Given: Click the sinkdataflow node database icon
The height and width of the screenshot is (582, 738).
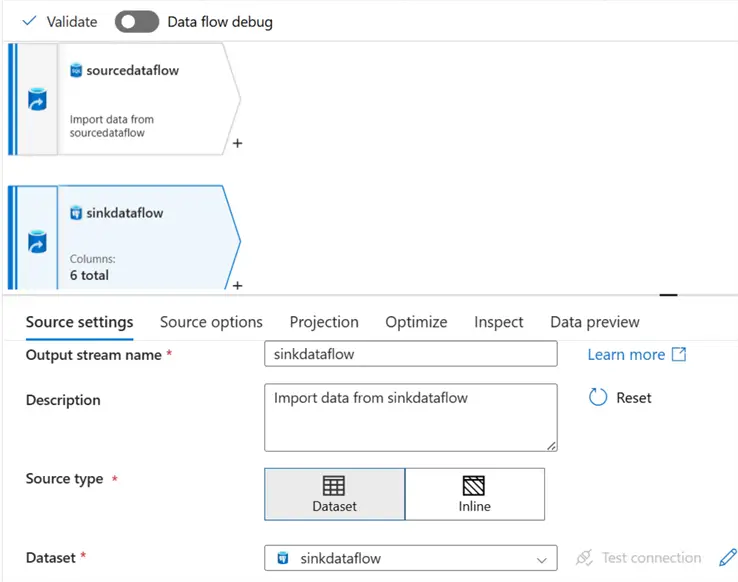Looking at the screenshot, I should [x=37, y=241].
